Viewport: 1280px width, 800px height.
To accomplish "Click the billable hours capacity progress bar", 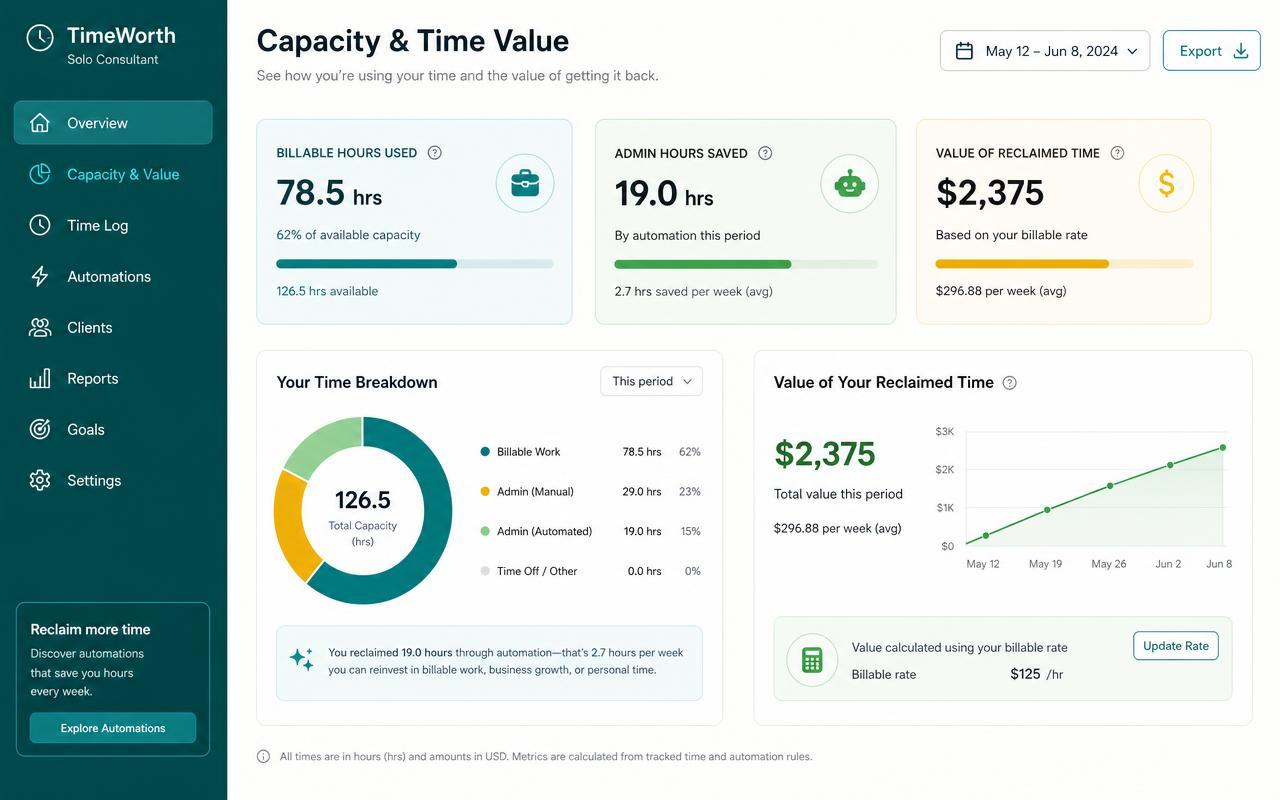I will coord(415,264).
